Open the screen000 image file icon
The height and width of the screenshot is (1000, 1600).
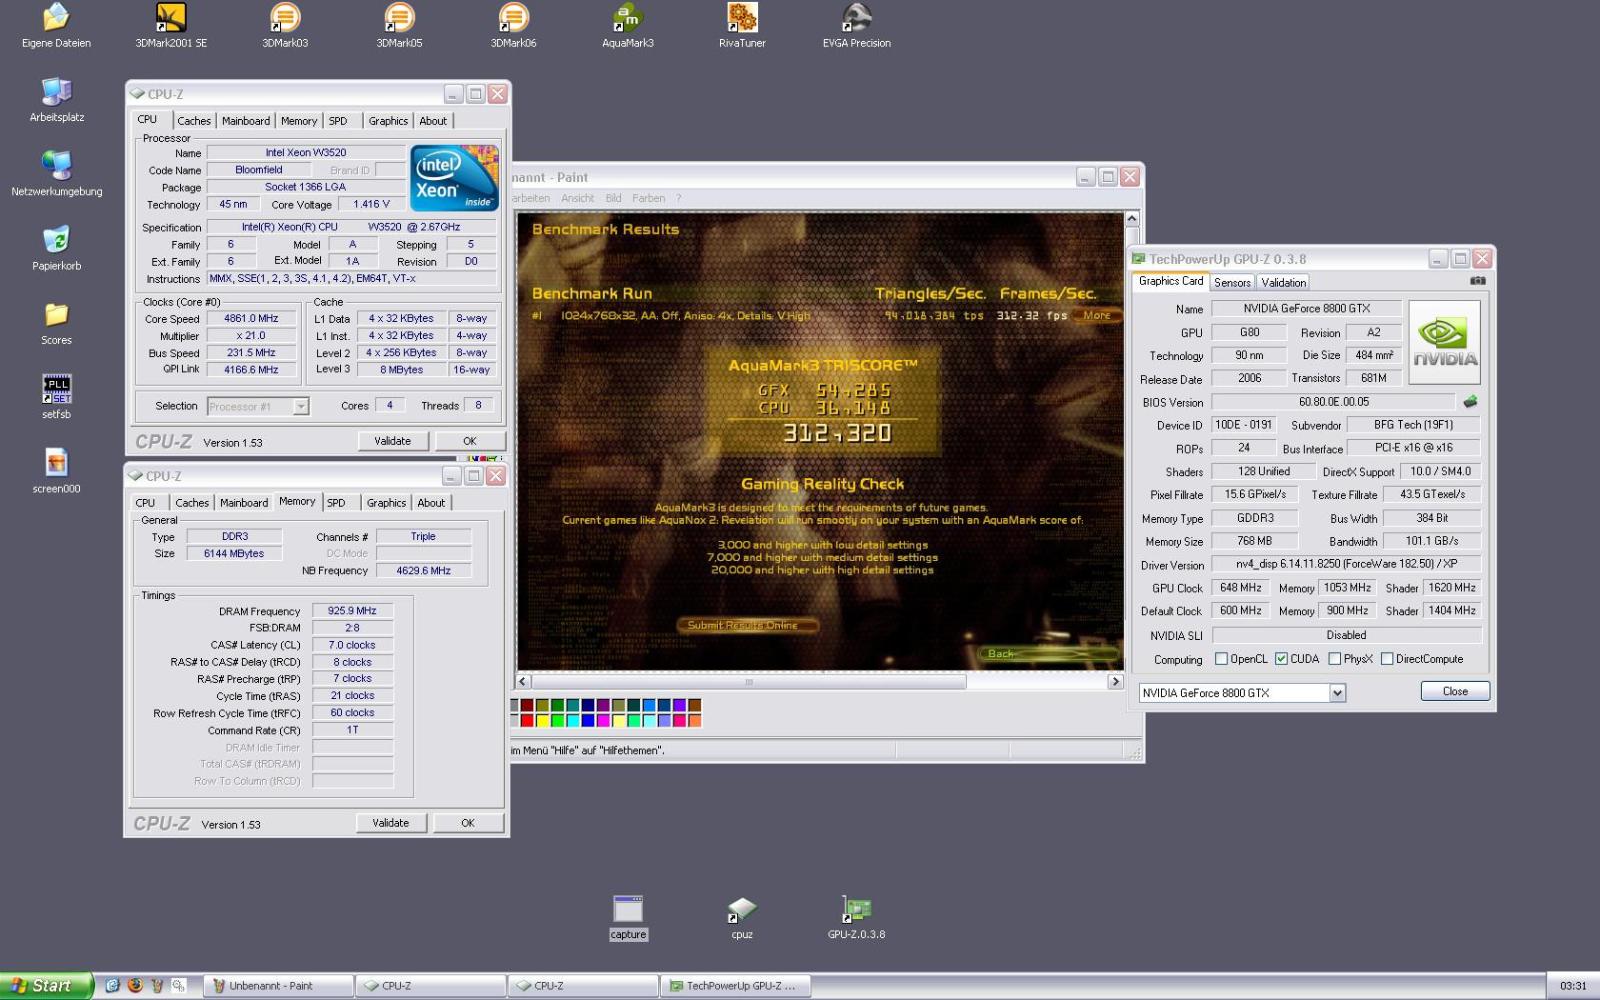(x=56, y=471)
